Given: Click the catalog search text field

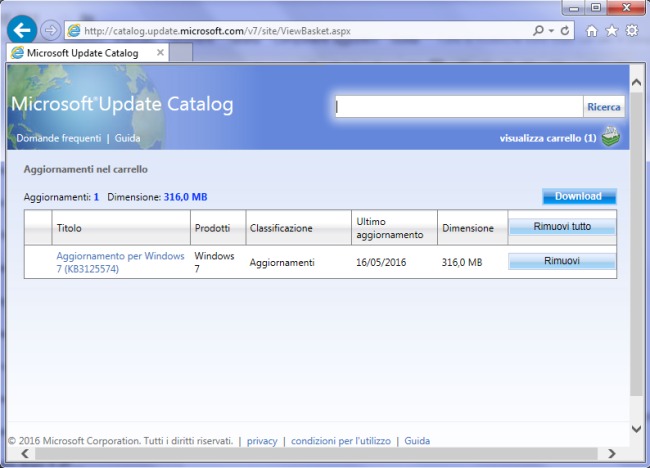Looking at the screenshot, I should pos(459,107).
